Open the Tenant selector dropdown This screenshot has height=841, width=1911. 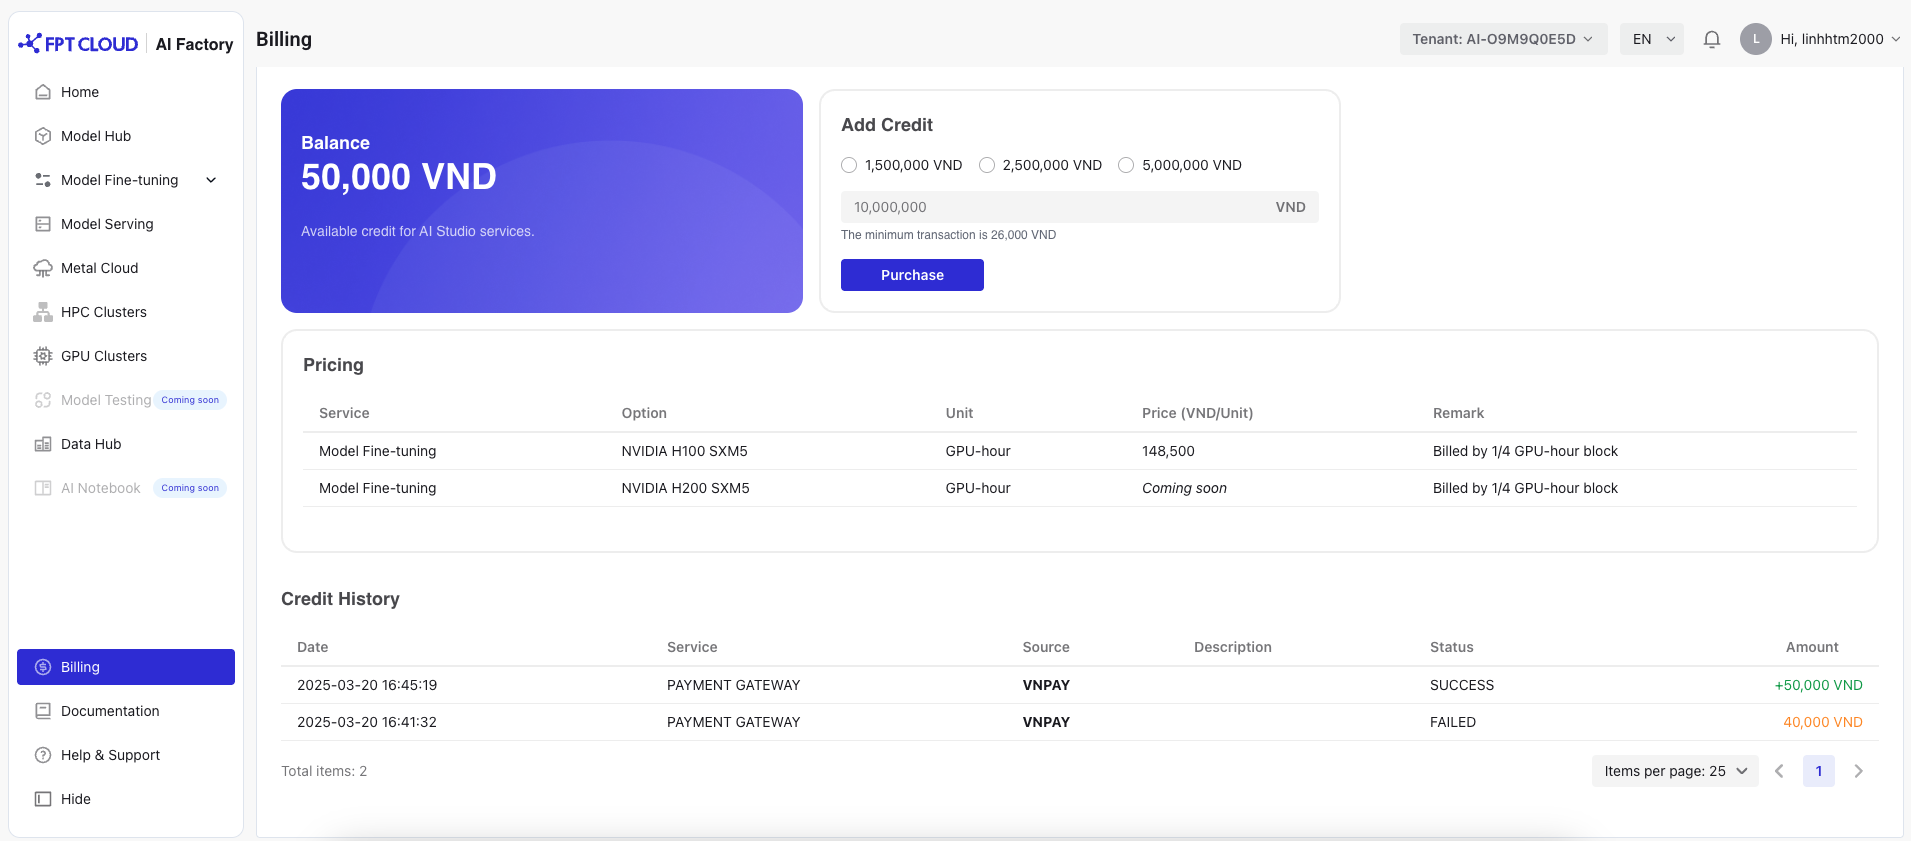click(1503, 39)
